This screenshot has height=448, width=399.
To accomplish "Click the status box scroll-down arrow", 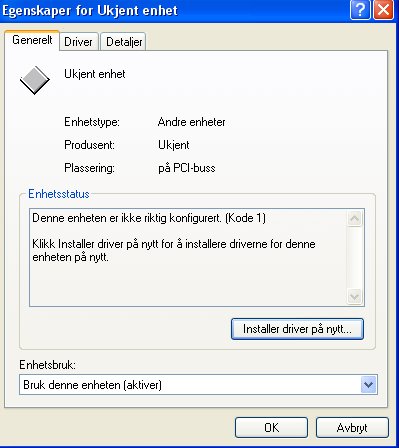I will coord(354,296).
